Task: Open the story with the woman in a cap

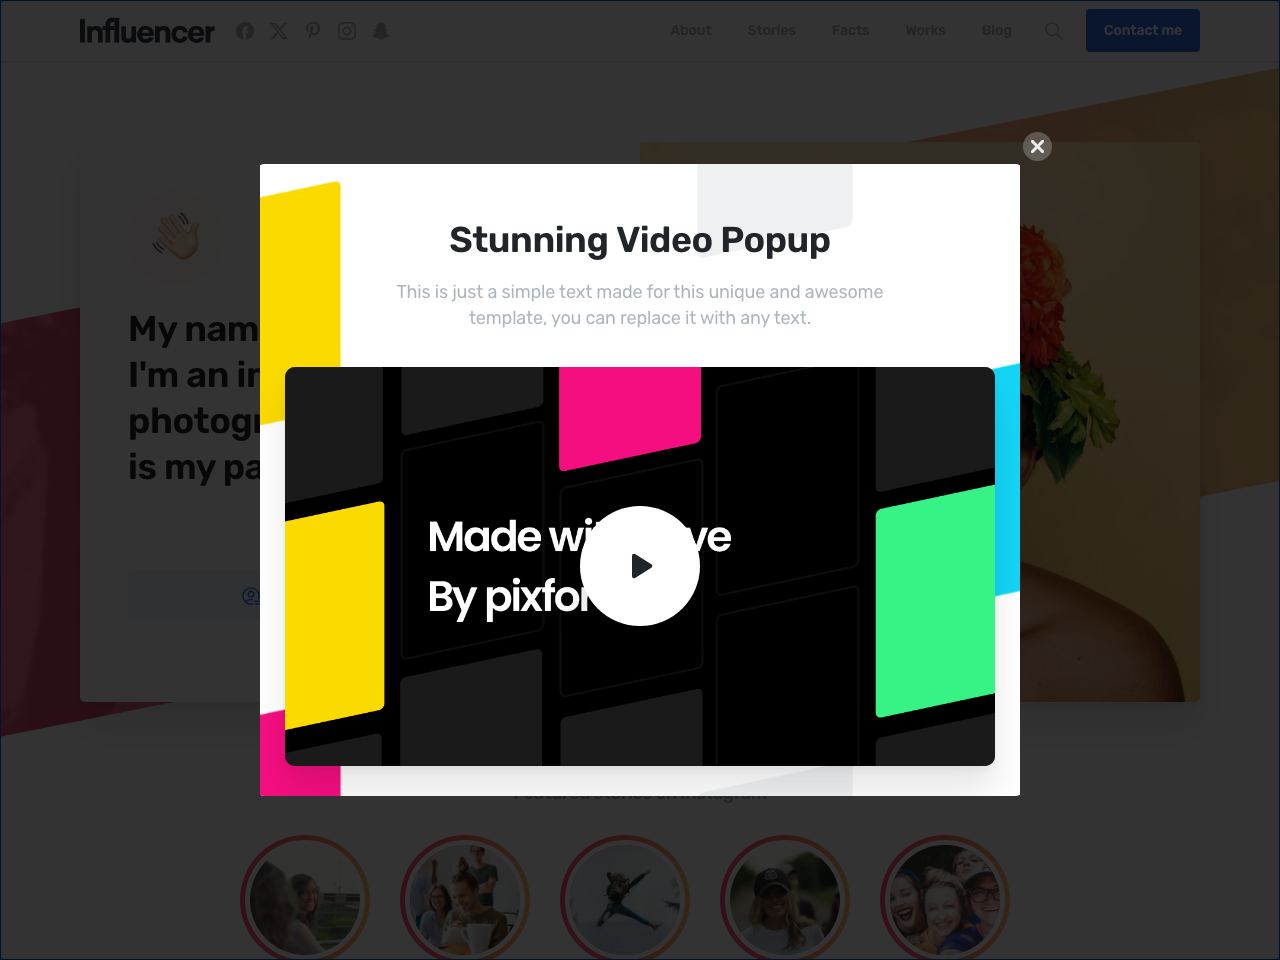Action: pos(785,900)
